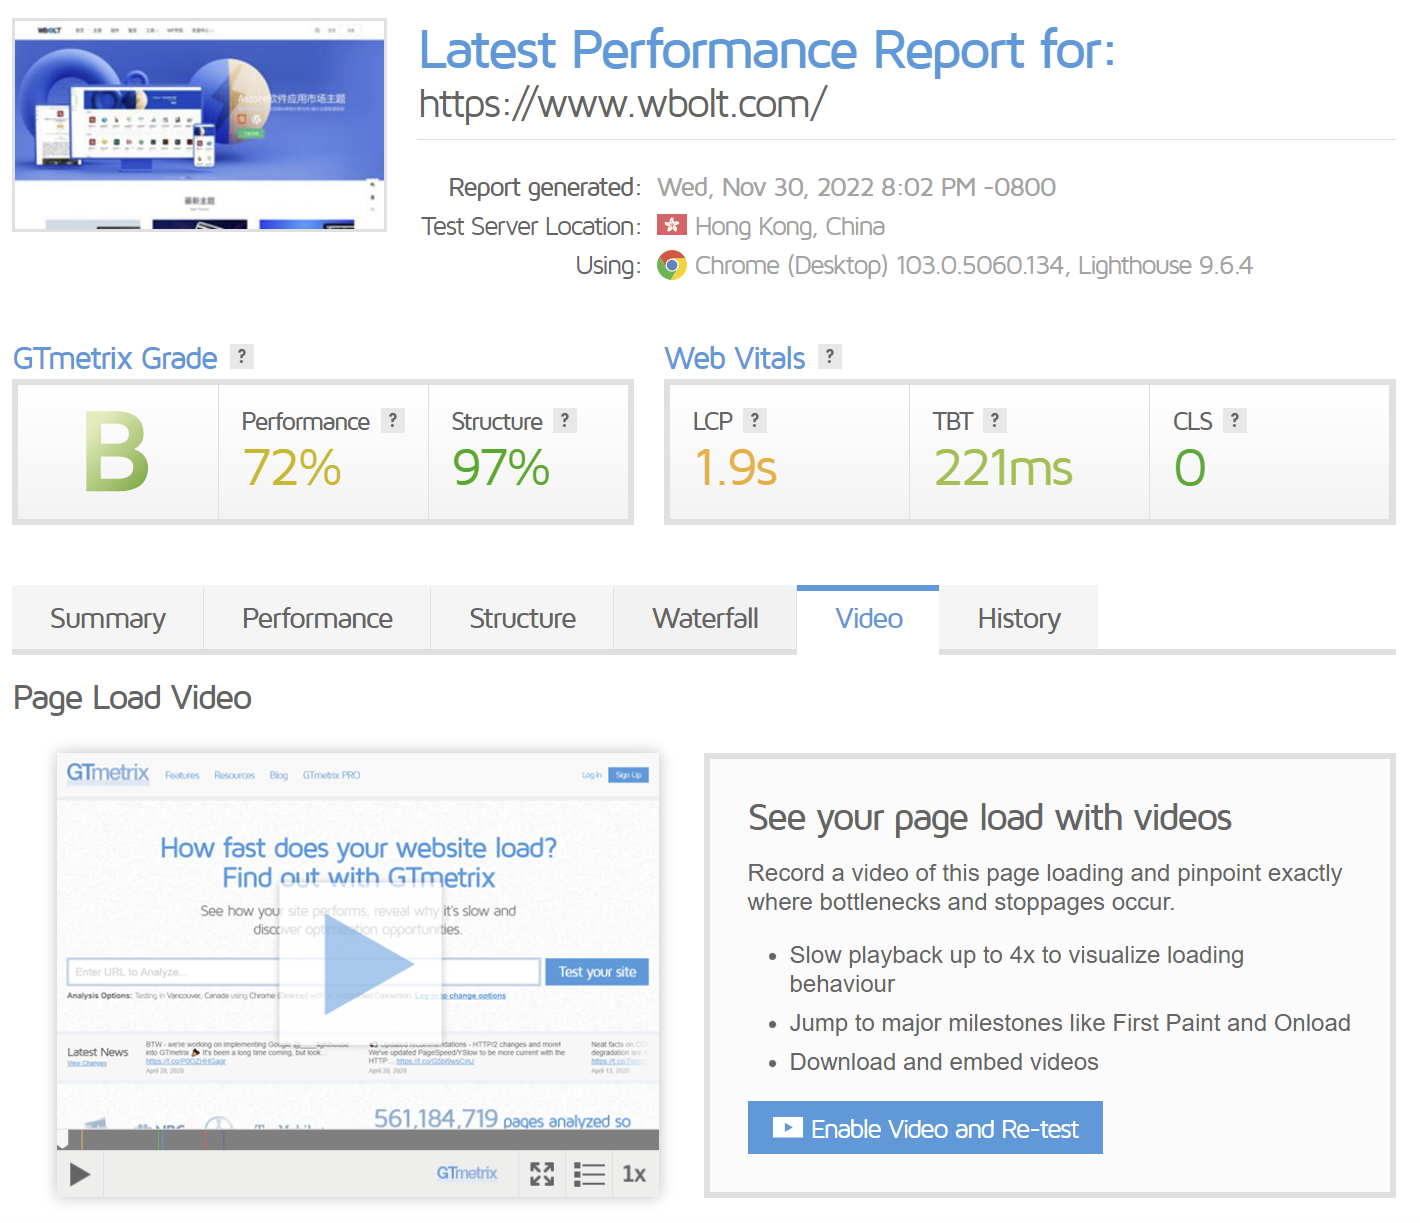This screenshot has width=1420, height=1223.
Task: Switch to the Summary tab
Action: [x=108, y=618]
